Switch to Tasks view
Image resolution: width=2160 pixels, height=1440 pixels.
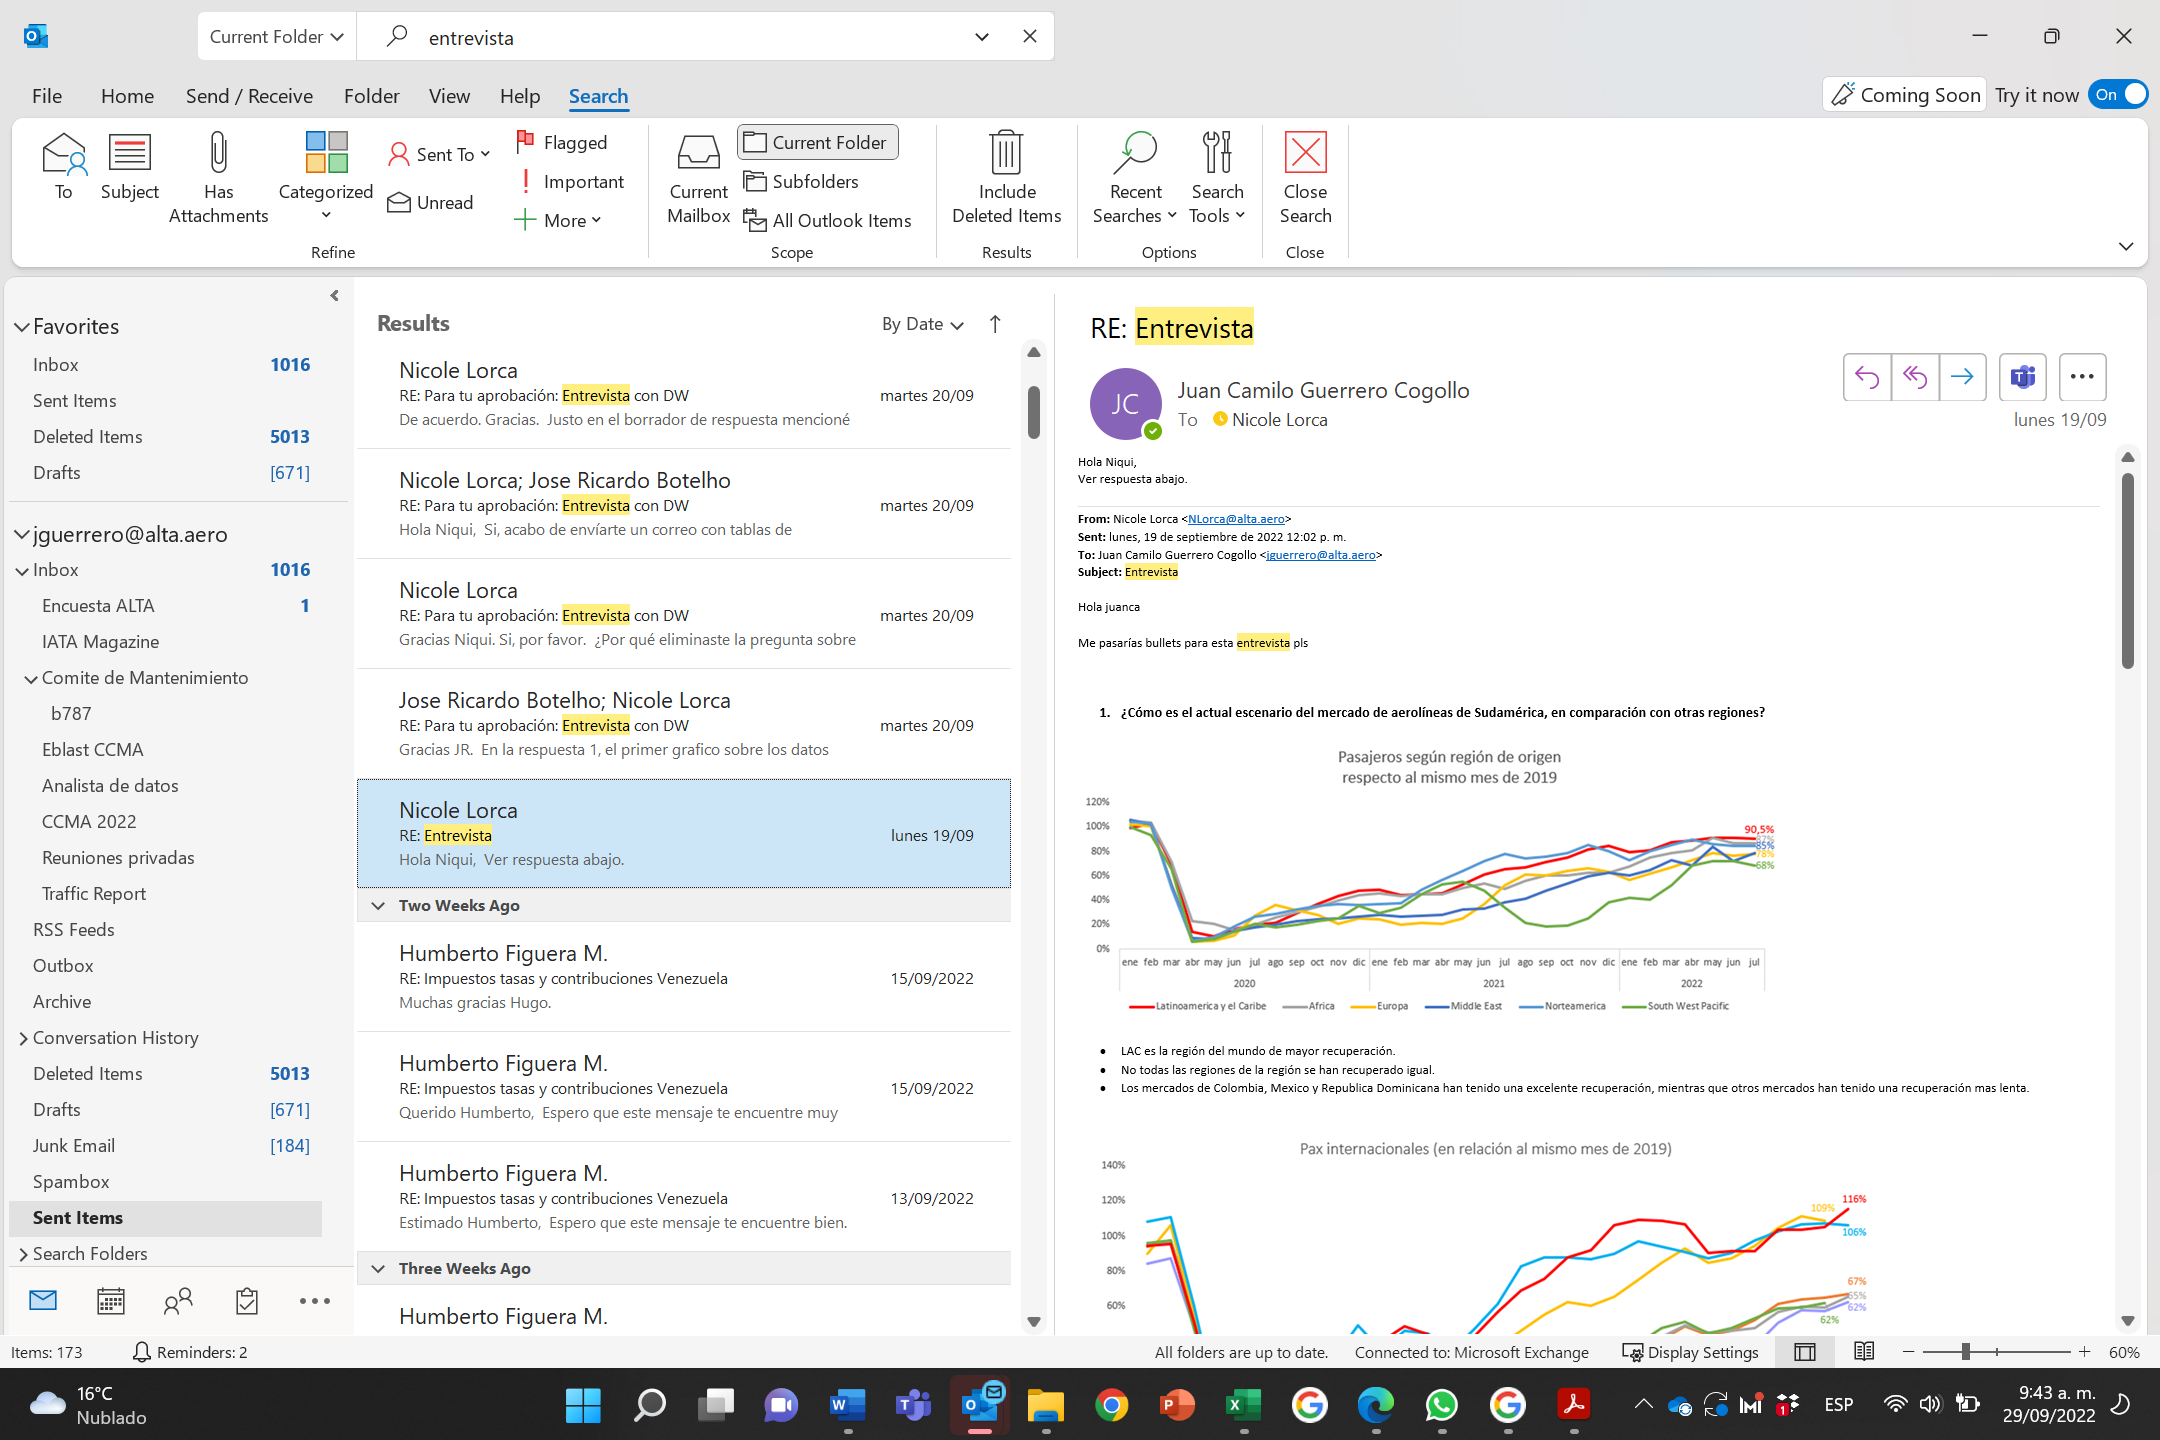(246, 1301)
